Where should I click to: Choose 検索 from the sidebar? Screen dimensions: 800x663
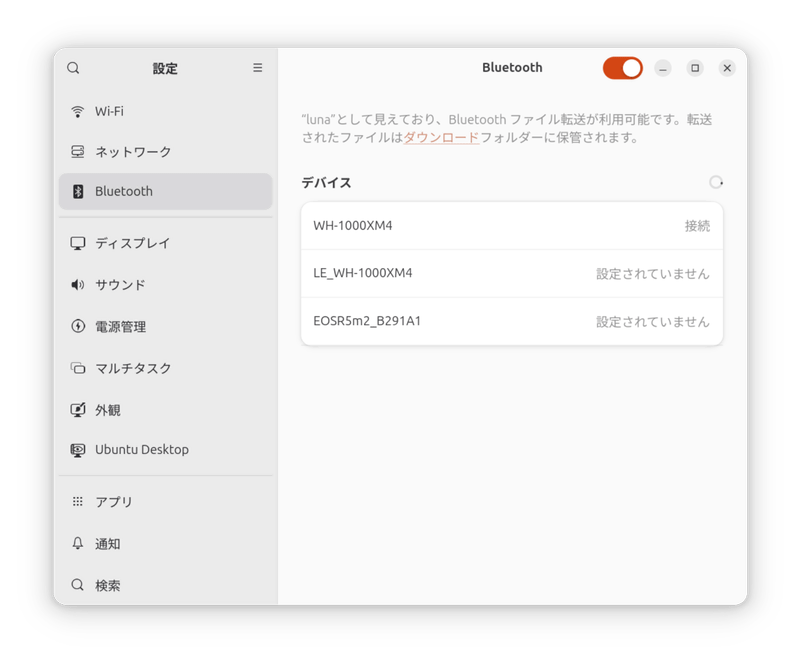point(120,584)
